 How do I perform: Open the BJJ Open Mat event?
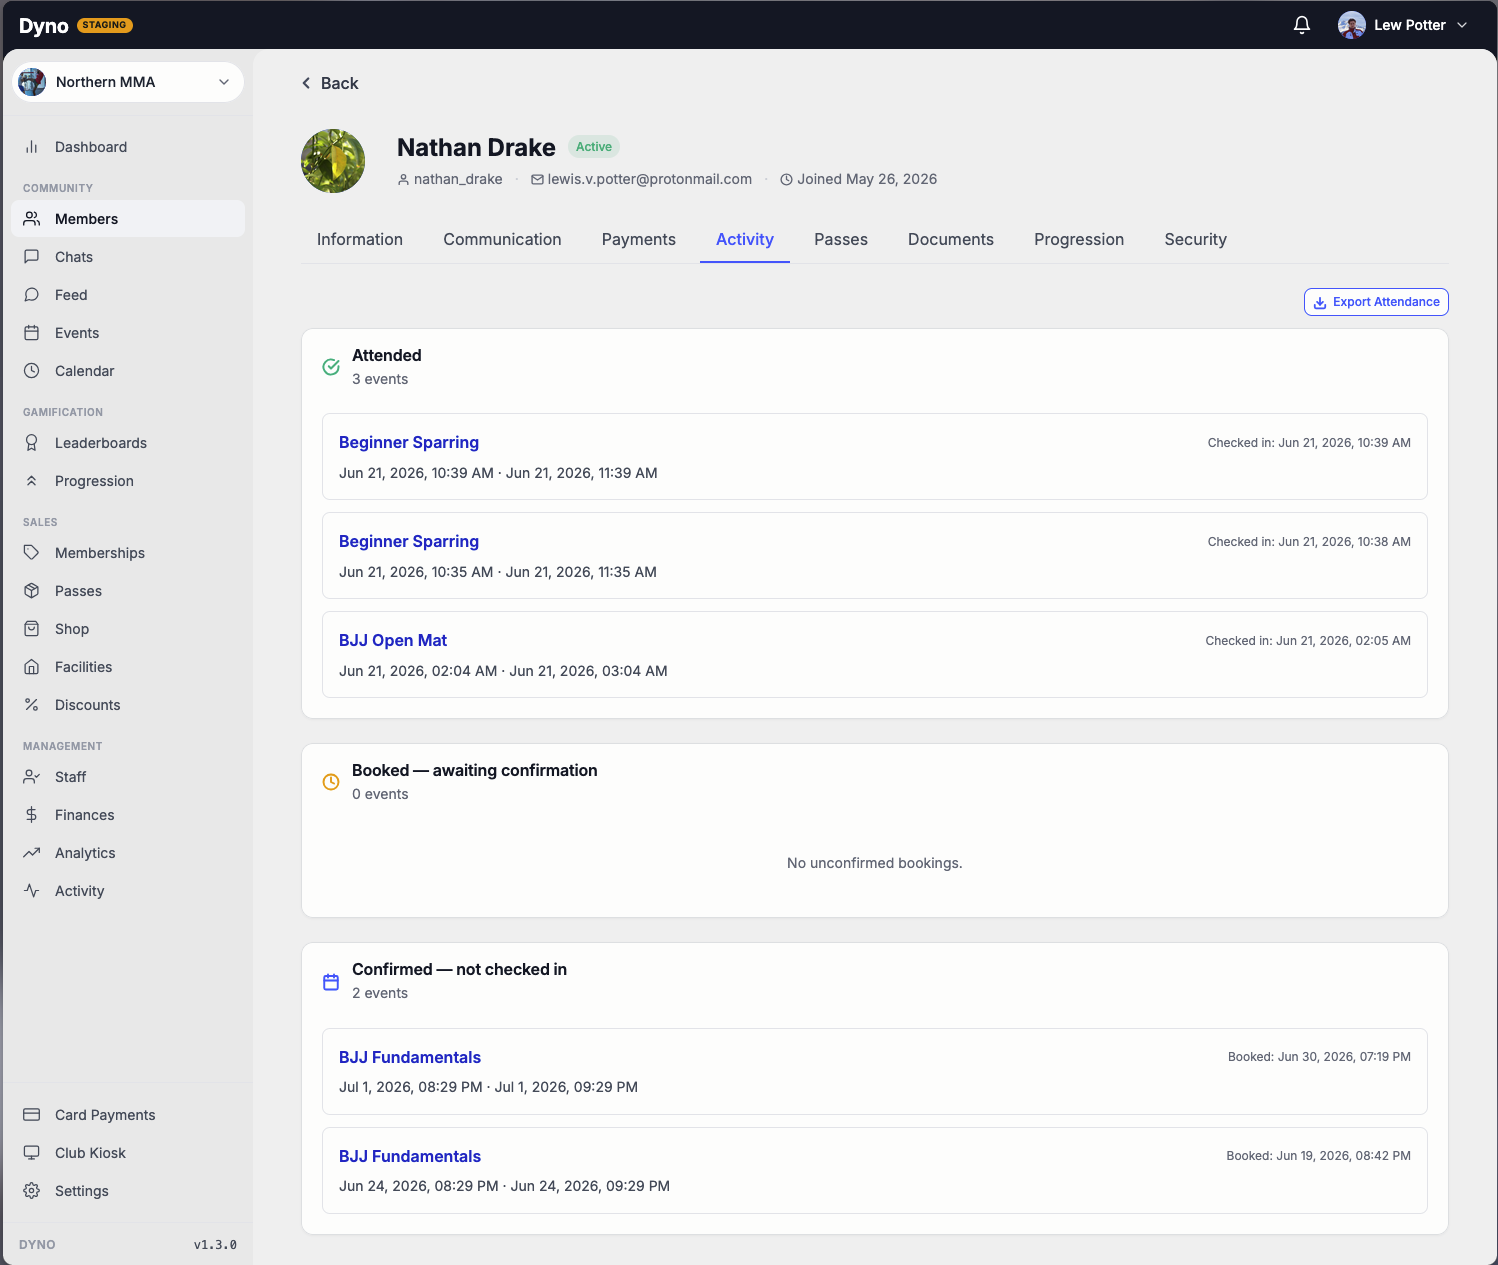(393, 640)
